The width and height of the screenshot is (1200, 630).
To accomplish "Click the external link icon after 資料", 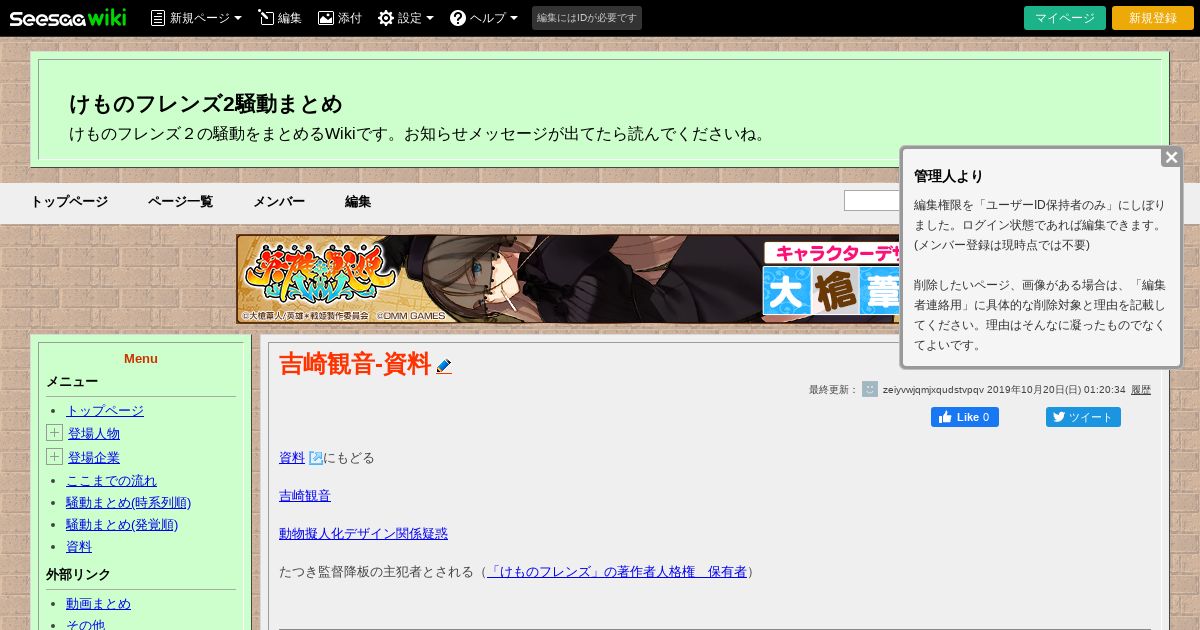I will [316, 458].
